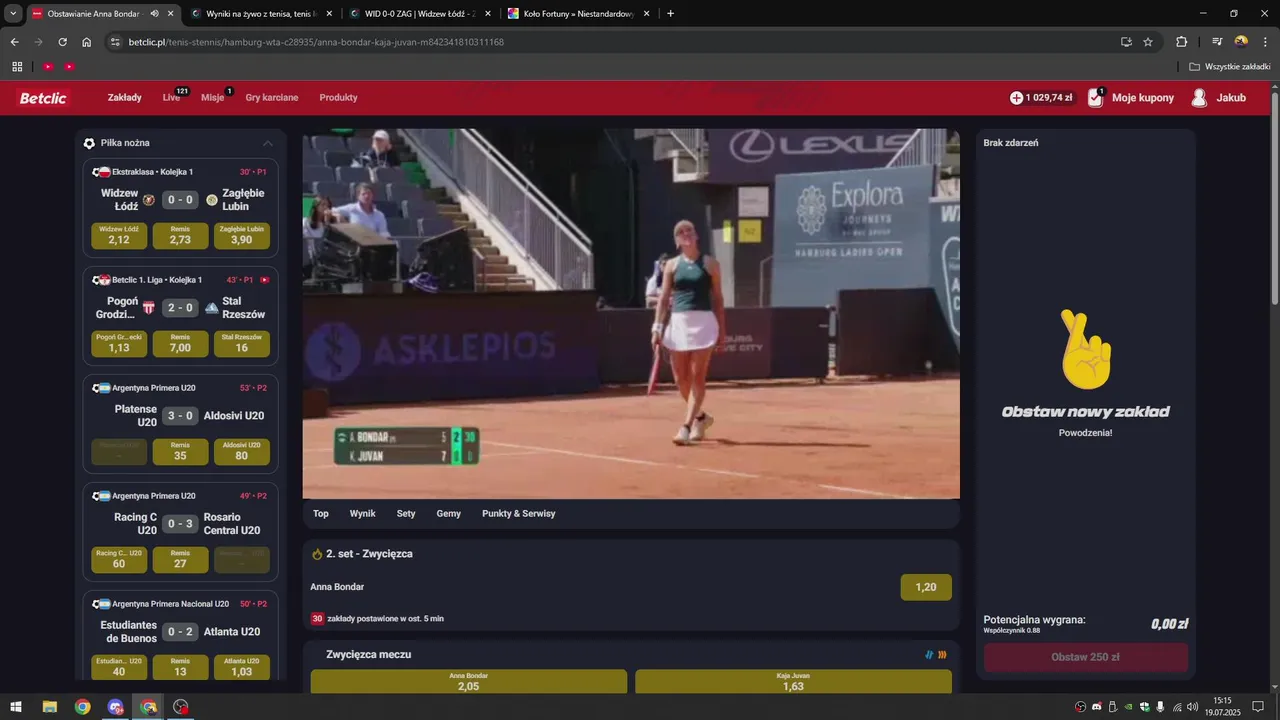Mute the Obstawianie Anna Bondar tab
The width and height of the screenshot is (1280, 720).
(155, 14)
